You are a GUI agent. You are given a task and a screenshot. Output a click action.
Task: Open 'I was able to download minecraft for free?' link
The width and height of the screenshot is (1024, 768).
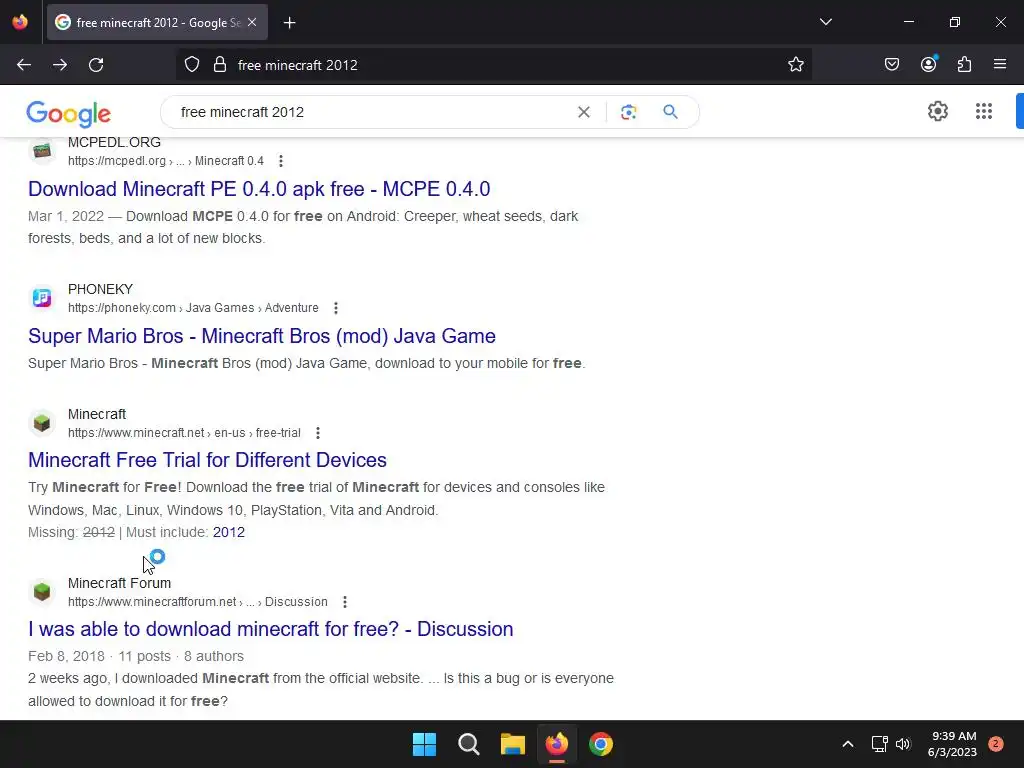(270, 629)
